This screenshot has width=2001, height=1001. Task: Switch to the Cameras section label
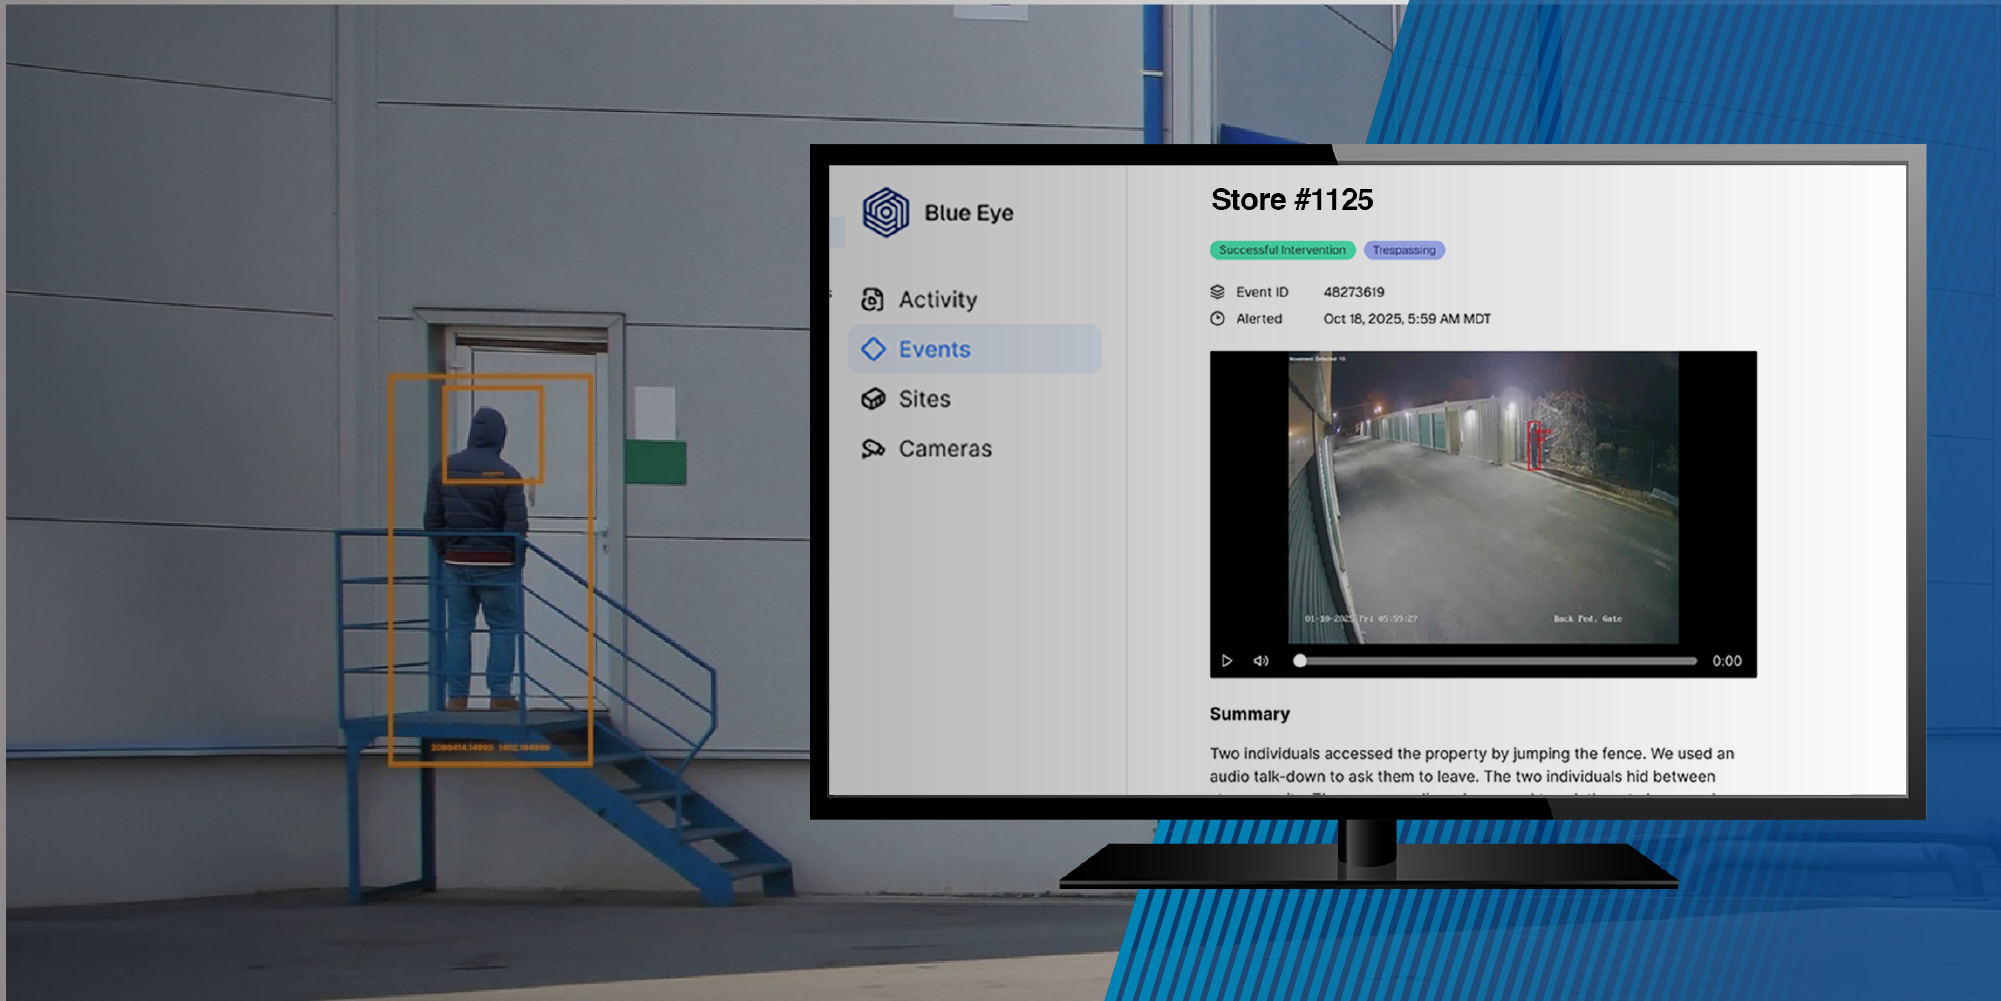945,449
